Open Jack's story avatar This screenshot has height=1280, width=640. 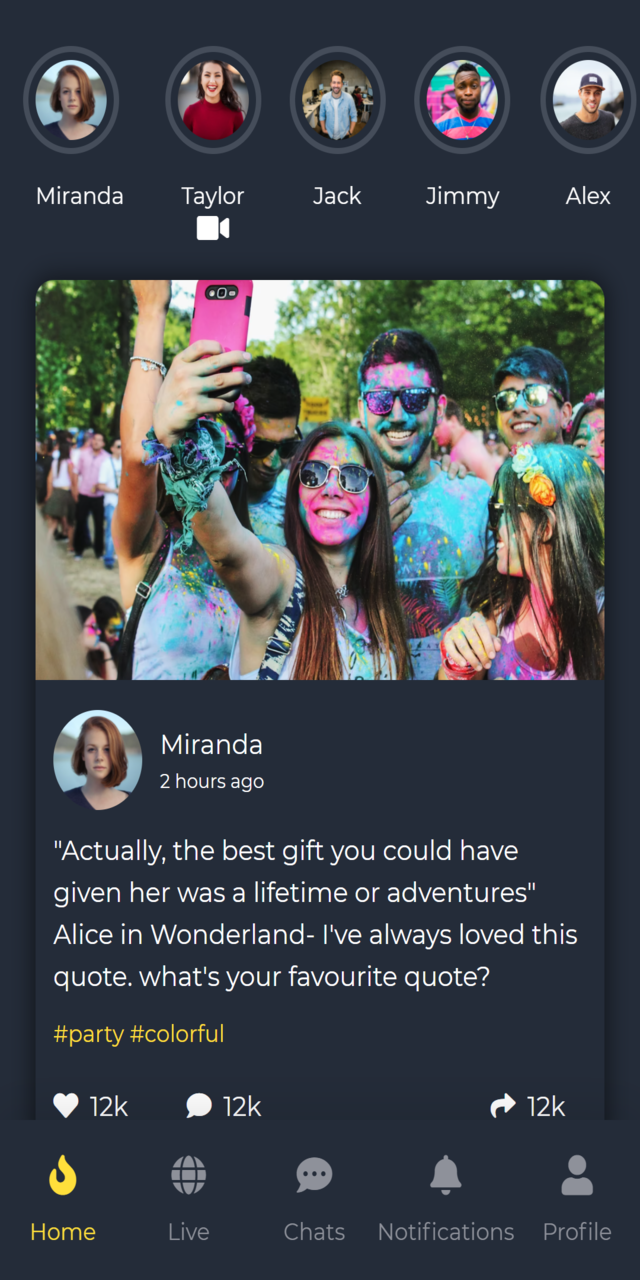(x=338, y=100)
